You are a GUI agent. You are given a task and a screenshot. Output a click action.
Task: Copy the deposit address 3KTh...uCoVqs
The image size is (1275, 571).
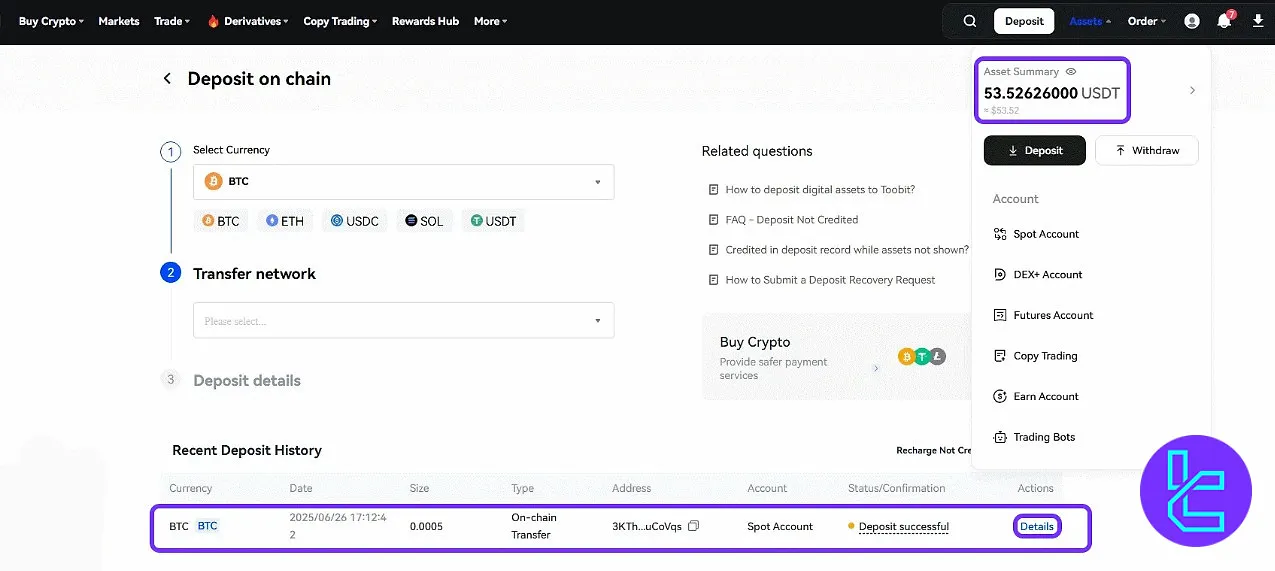tap(694, 526)
